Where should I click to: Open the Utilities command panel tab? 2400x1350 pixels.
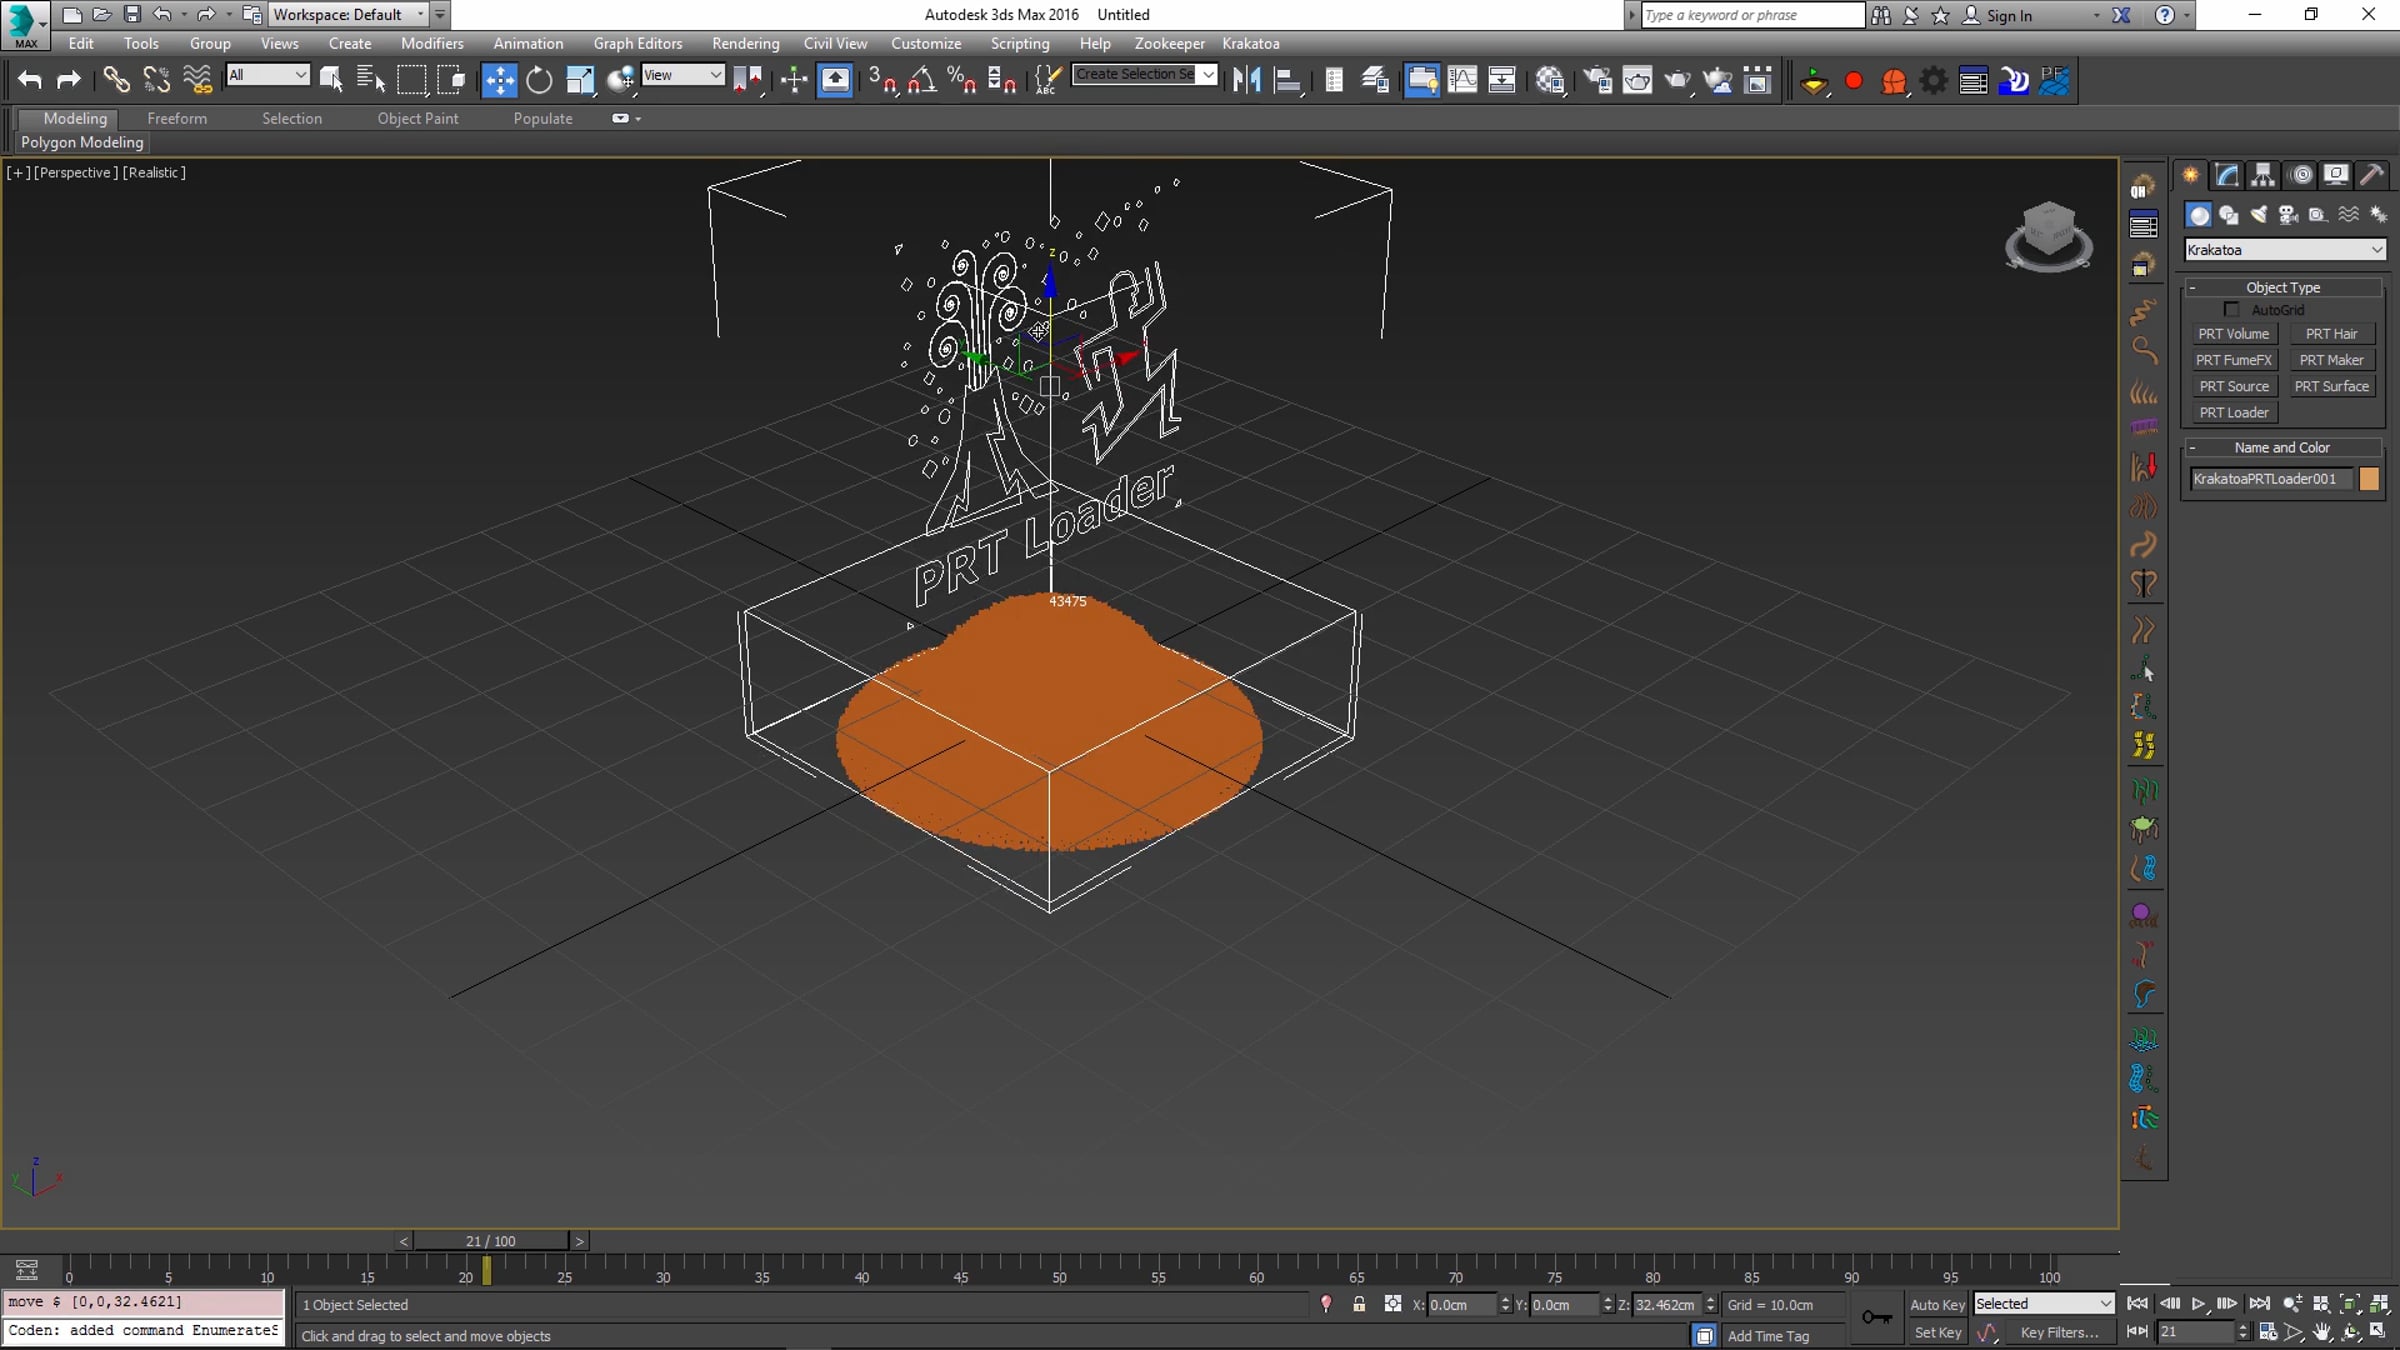coord(2372,175)
